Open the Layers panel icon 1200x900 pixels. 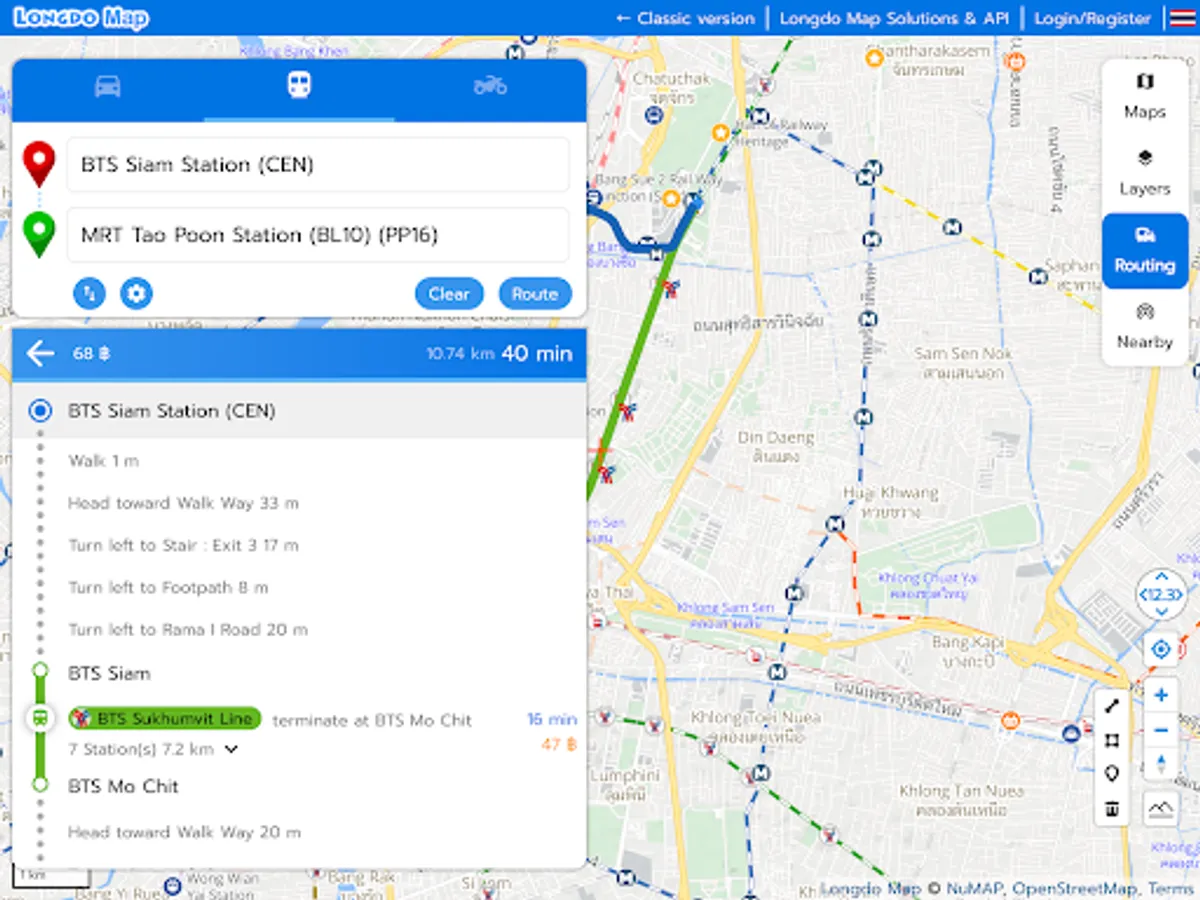1144,172
